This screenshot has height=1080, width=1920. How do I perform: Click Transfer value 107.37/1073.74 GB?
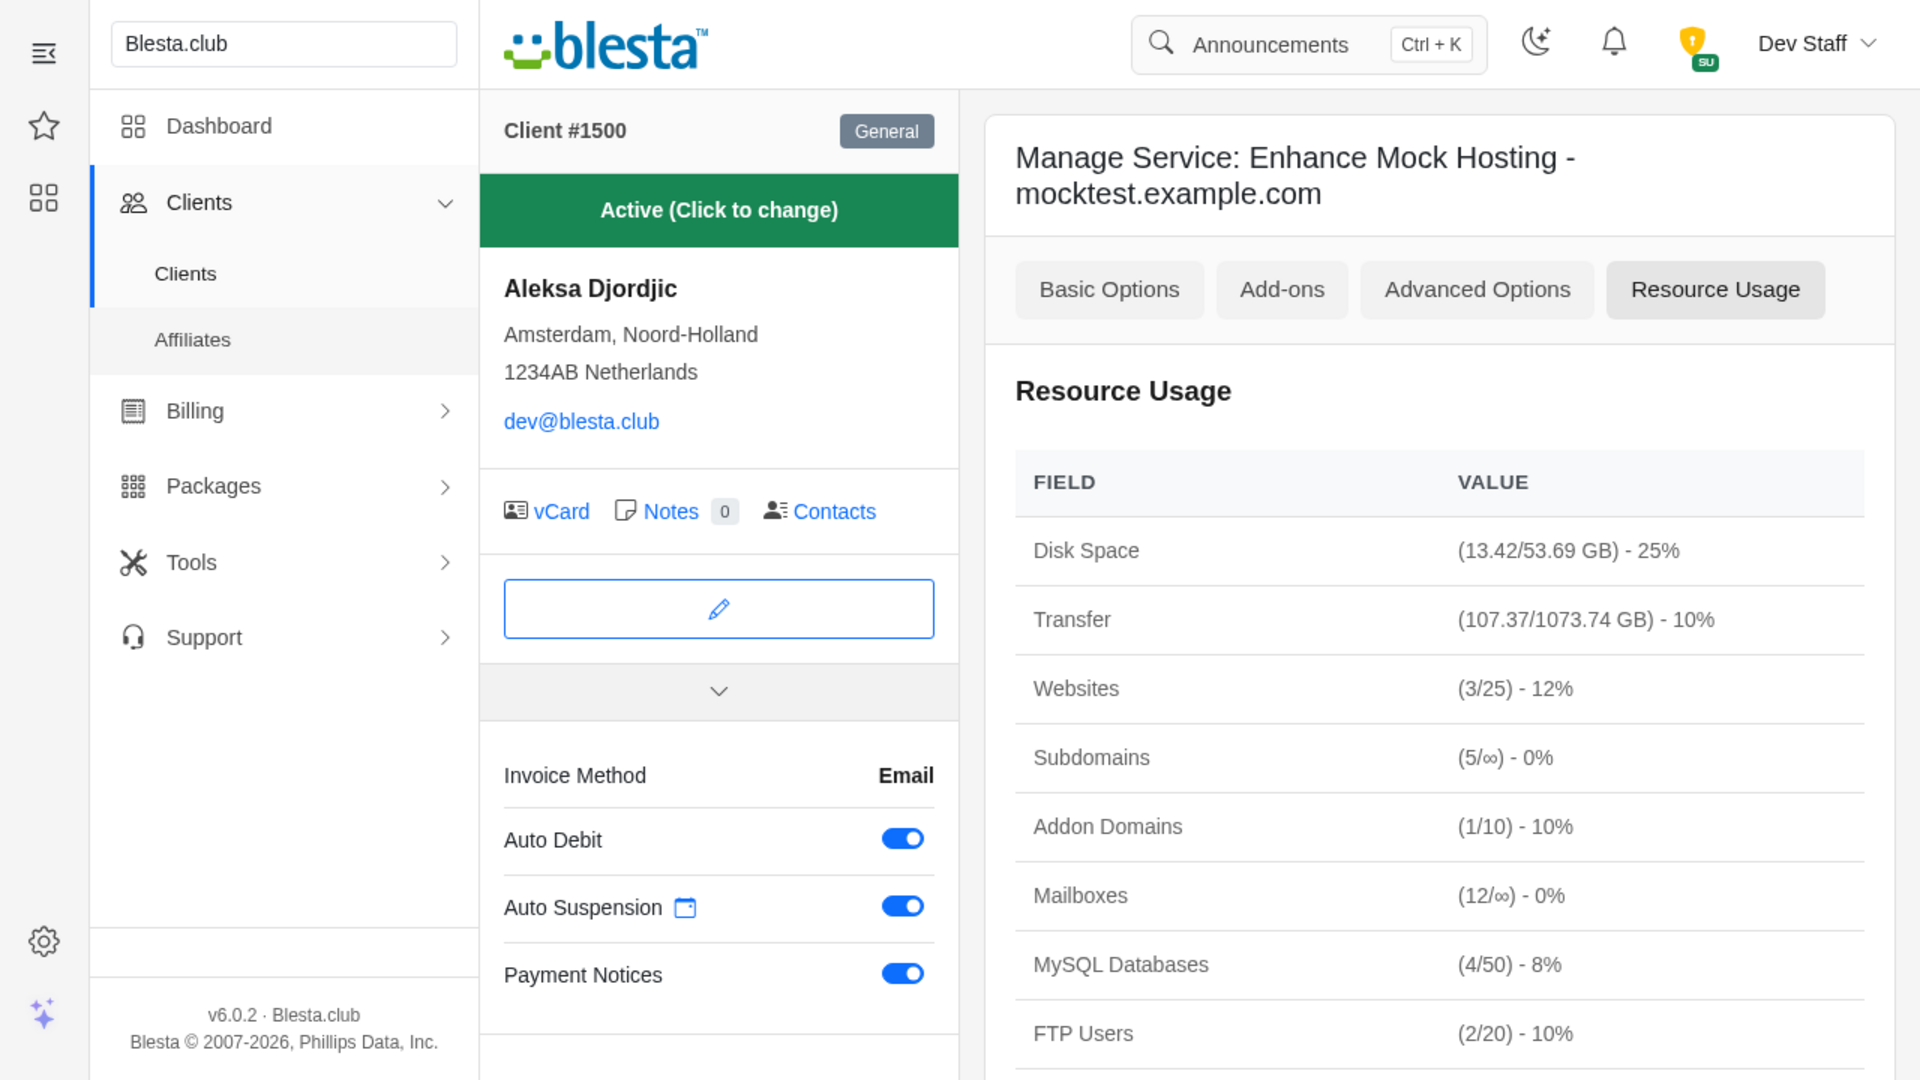click(x=1585, y=620)
